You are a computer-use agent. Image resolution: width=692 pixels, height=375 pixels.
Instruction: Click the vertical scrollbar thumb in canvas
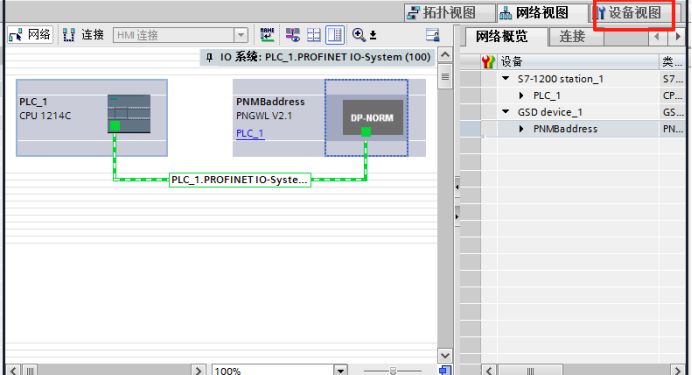coord(445,77)
